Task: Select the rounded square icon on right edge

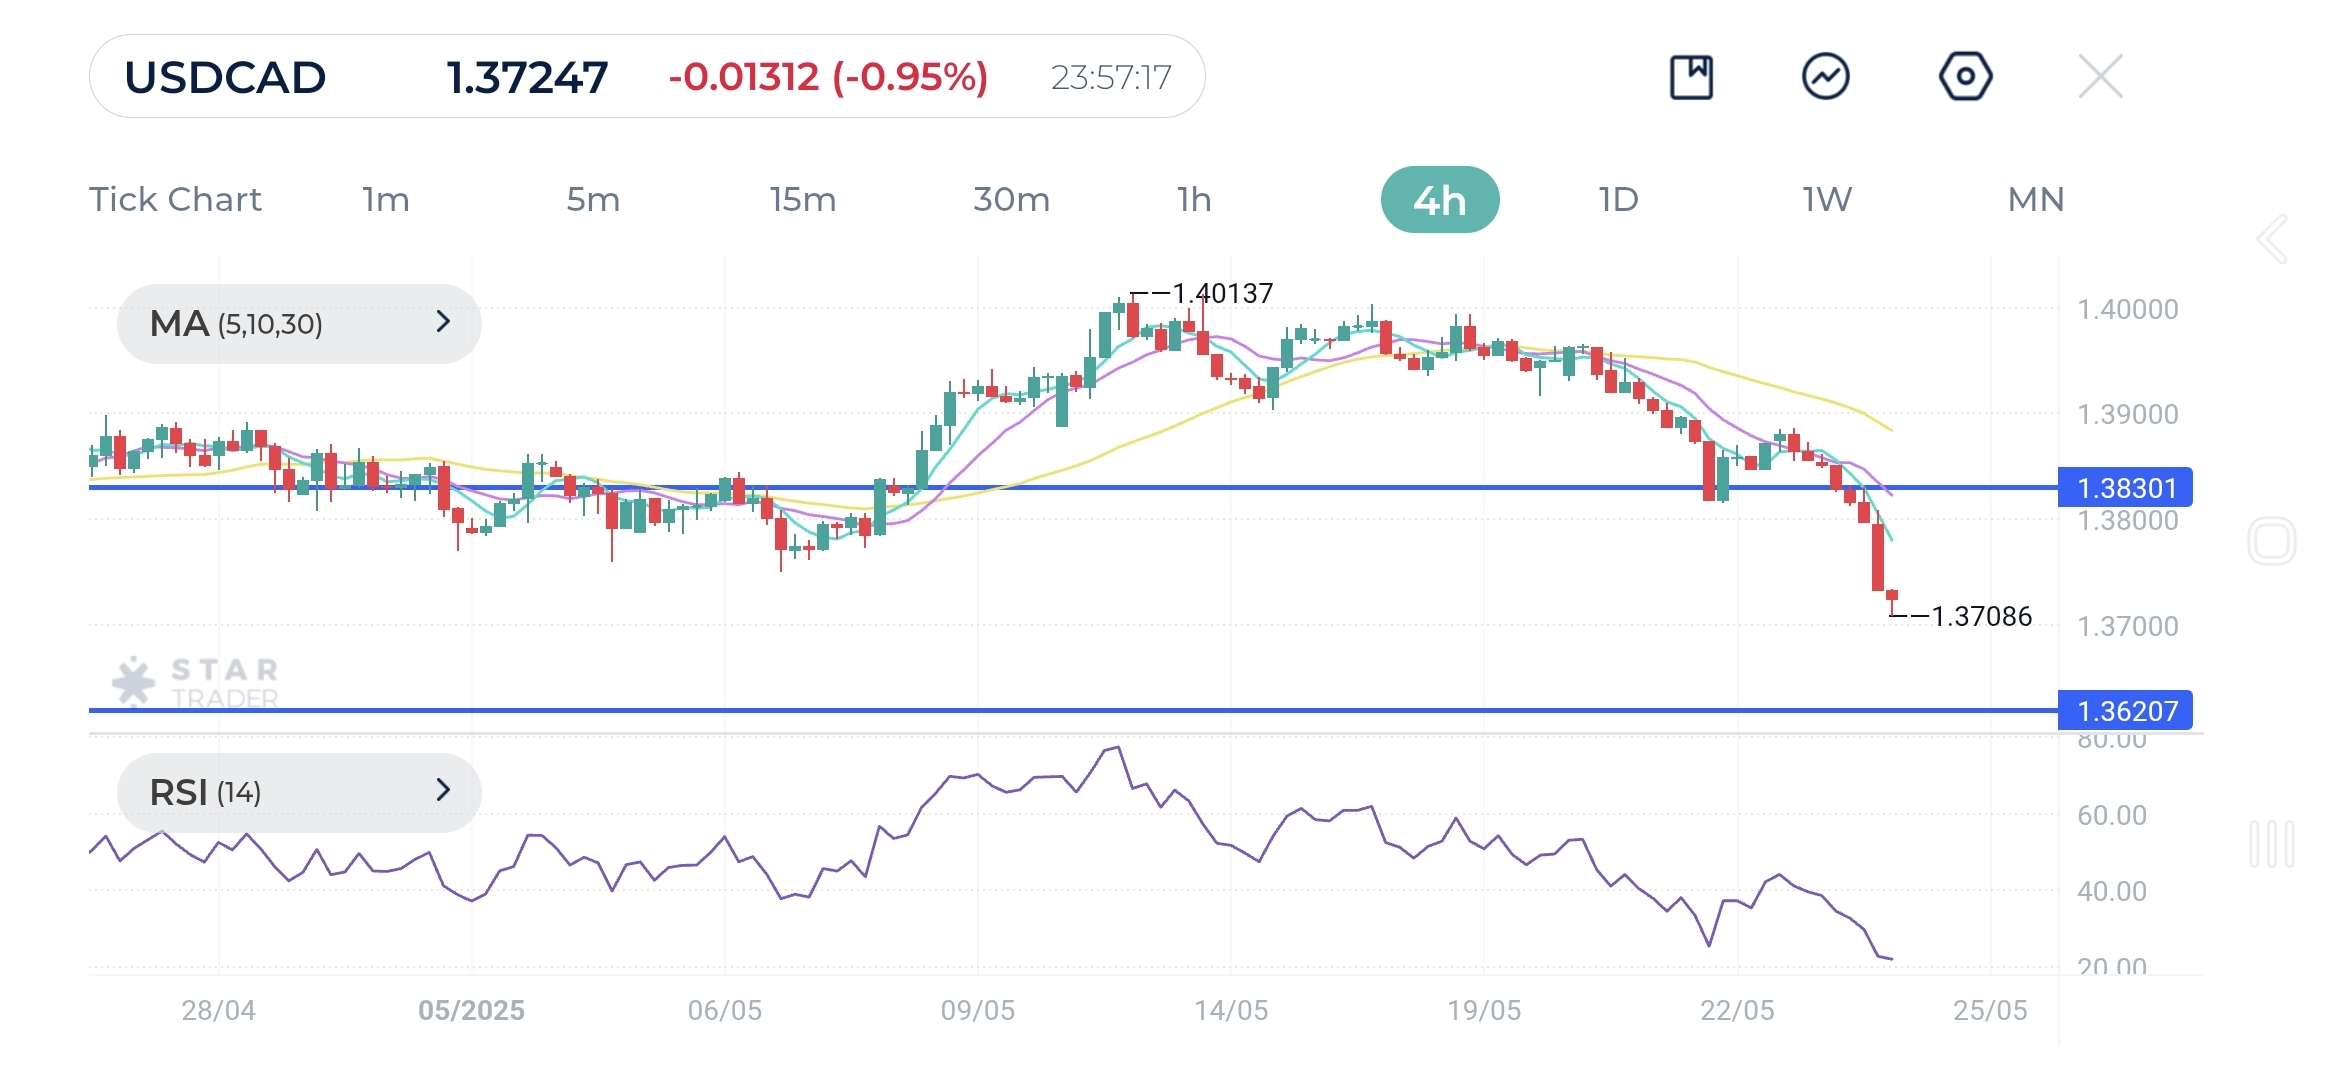Action: coord(2272,538)
